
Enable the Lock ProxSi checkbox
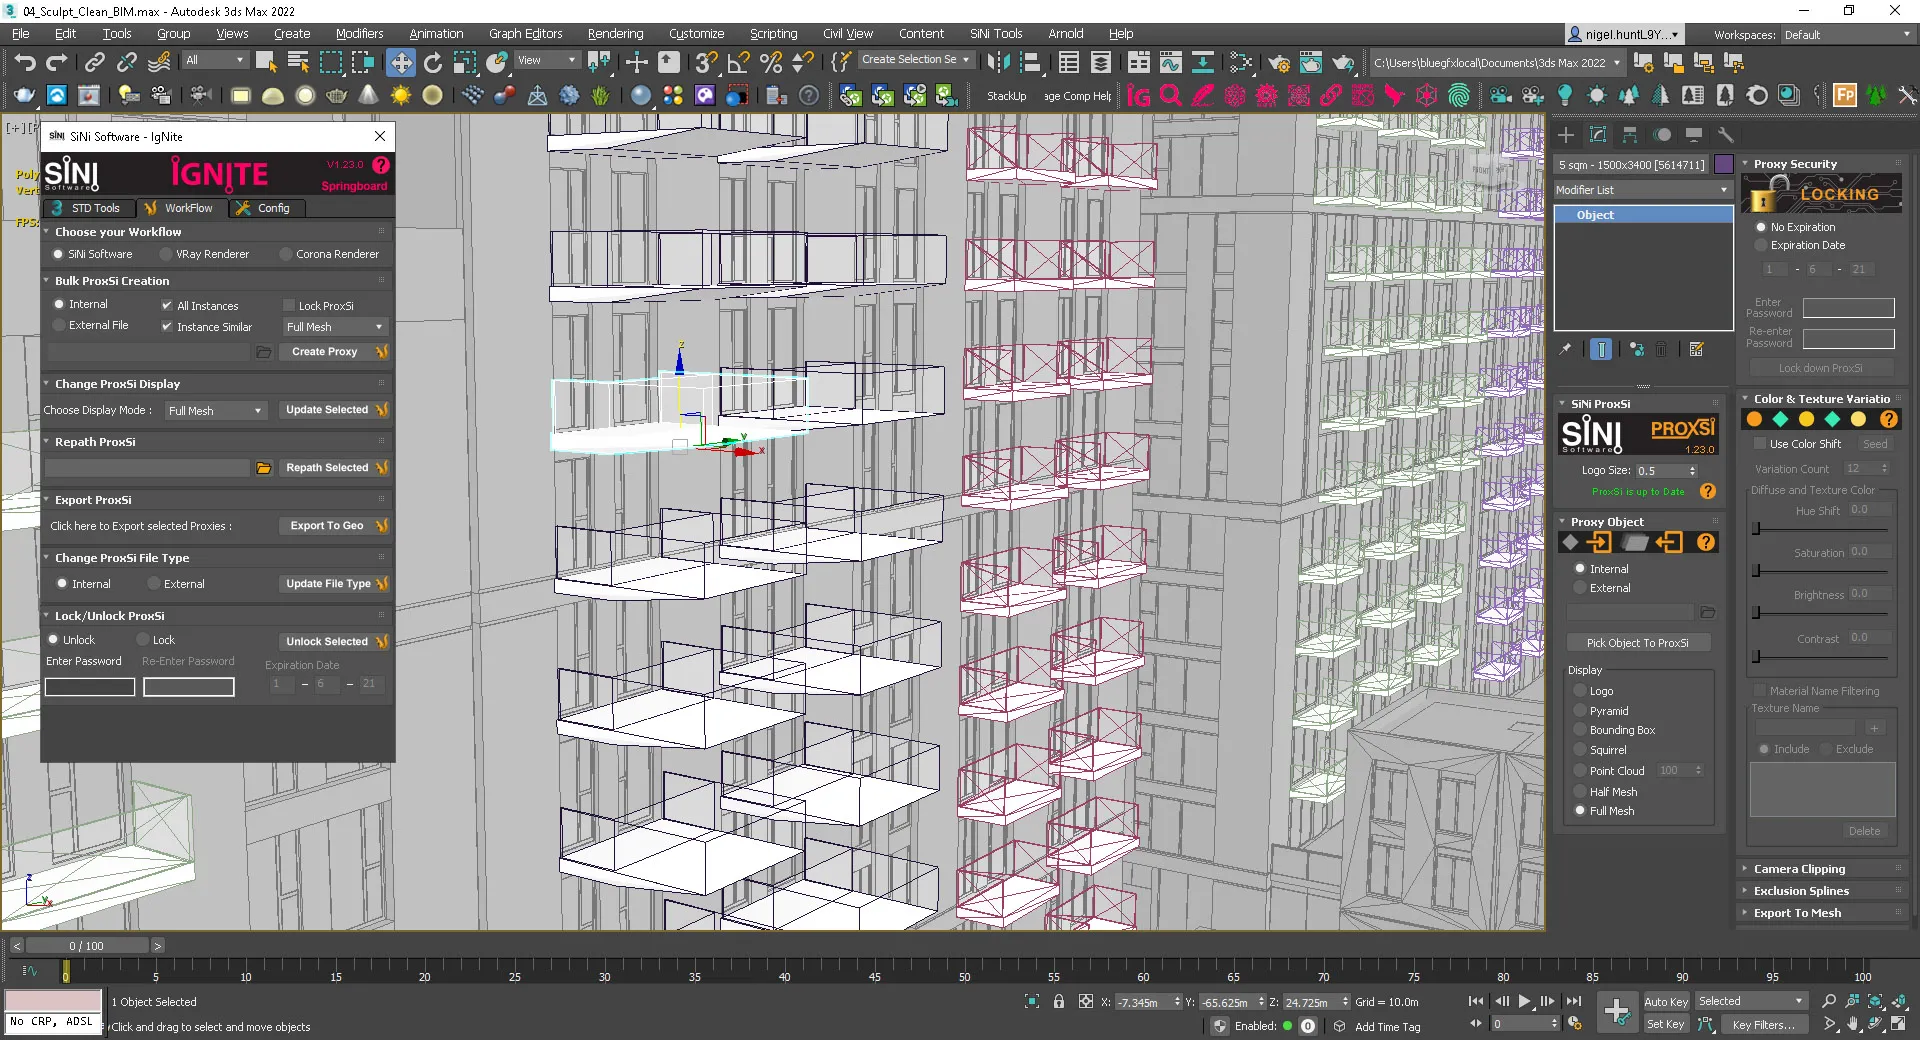[288, 305]
